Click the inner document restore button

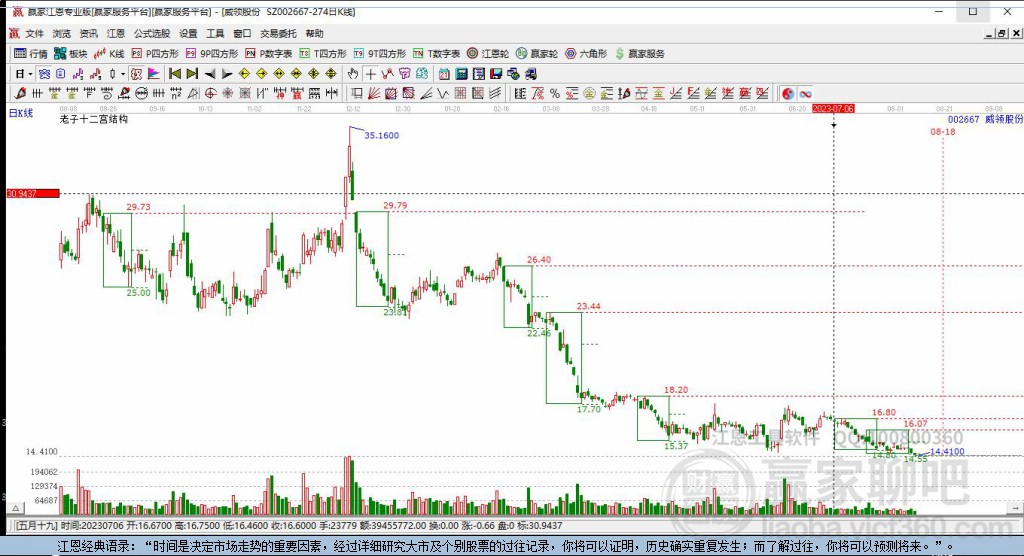(1001, 33)
